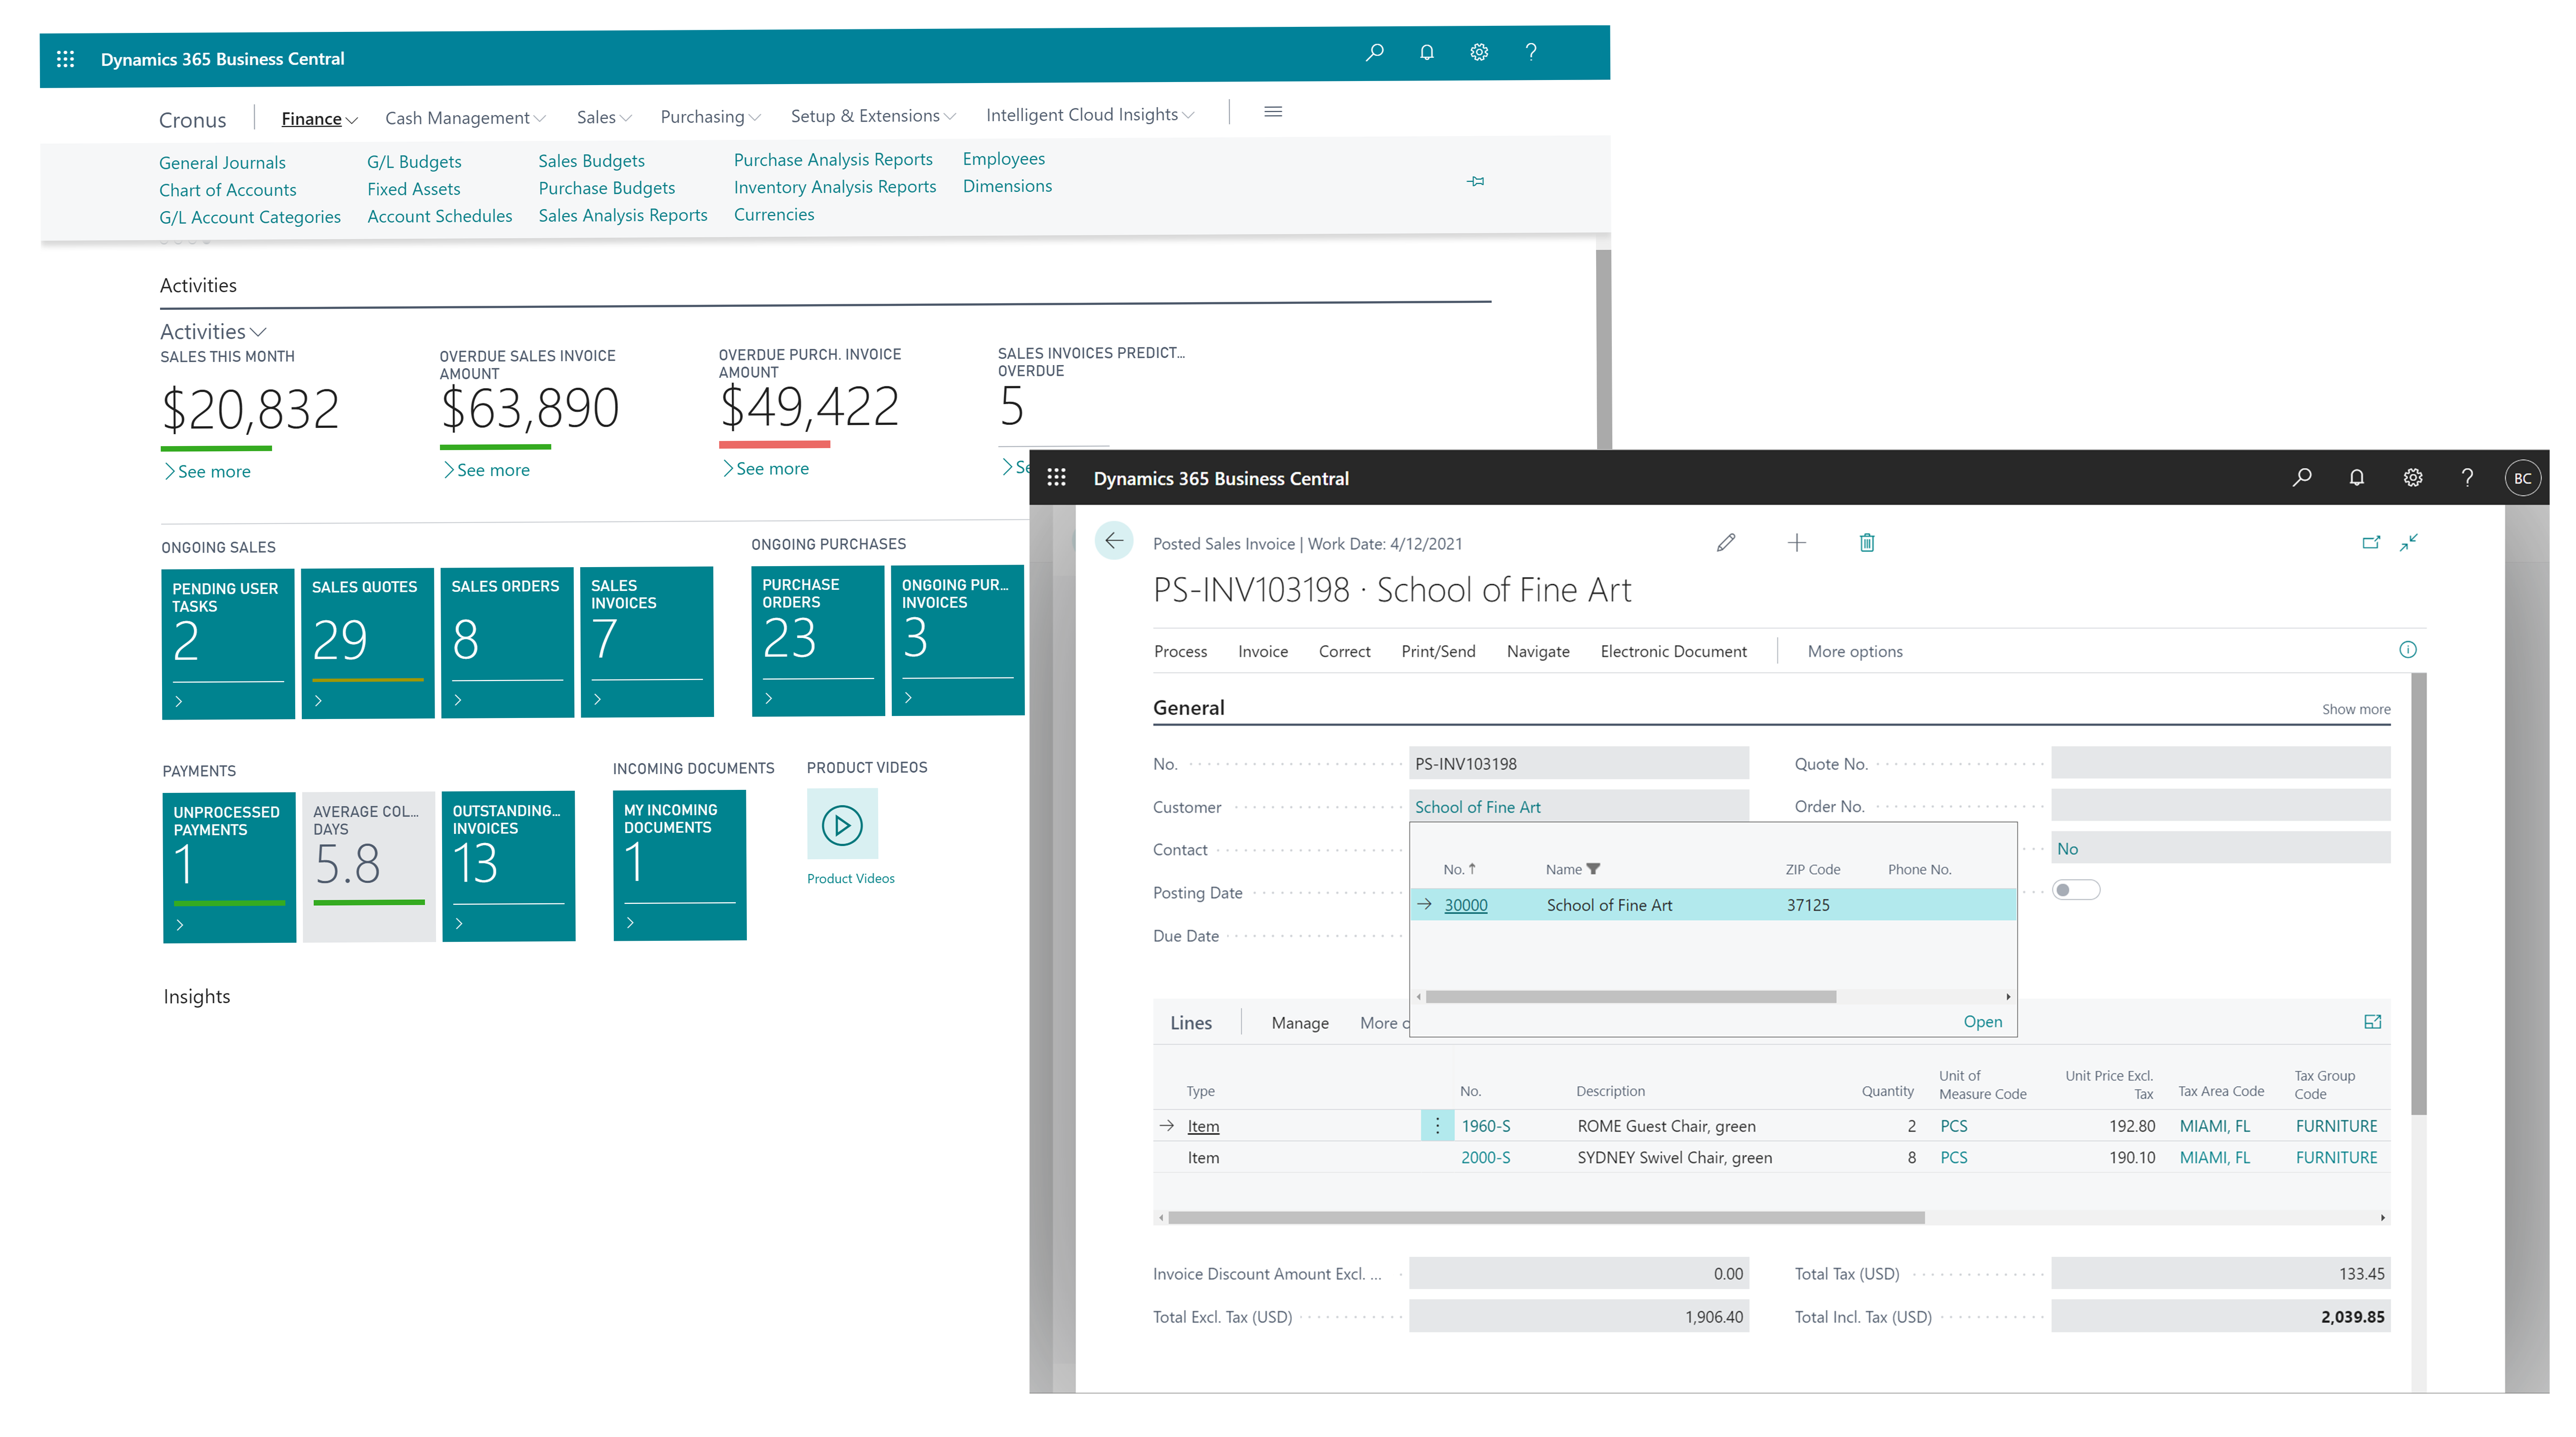Click plus icon to create new invoice

click(1797, 543)
